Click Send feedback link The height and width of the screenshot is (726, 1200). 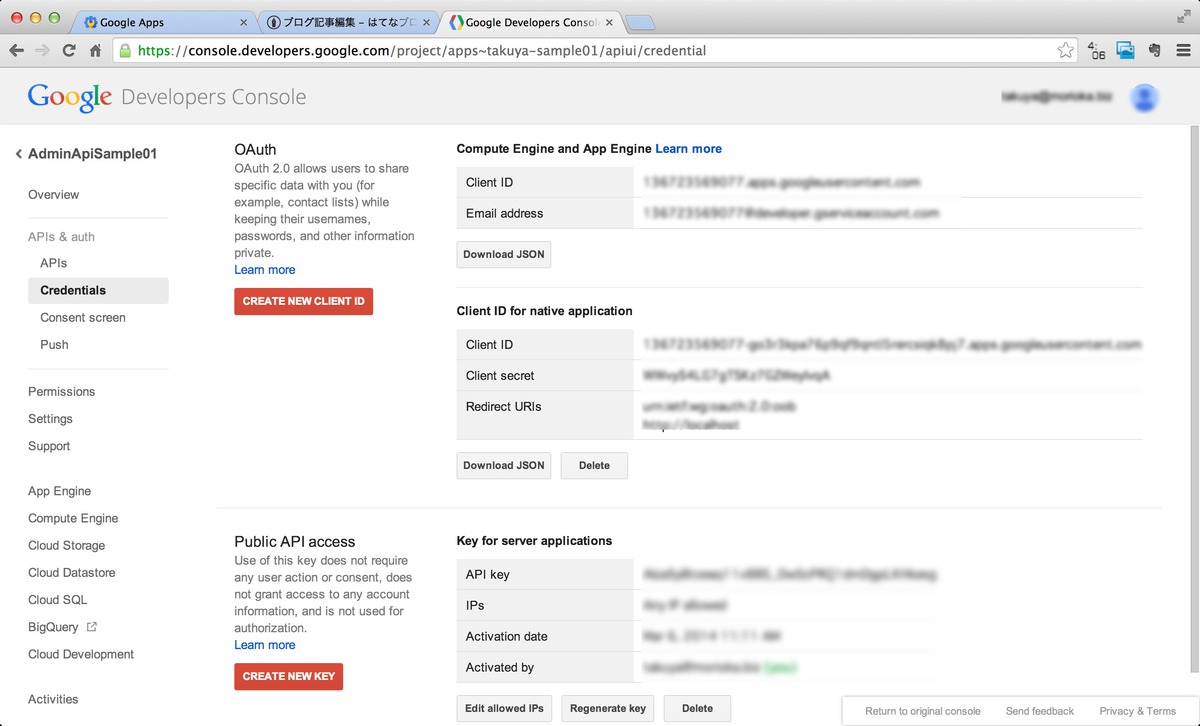pyautogui.click(x=1040, y=711)
